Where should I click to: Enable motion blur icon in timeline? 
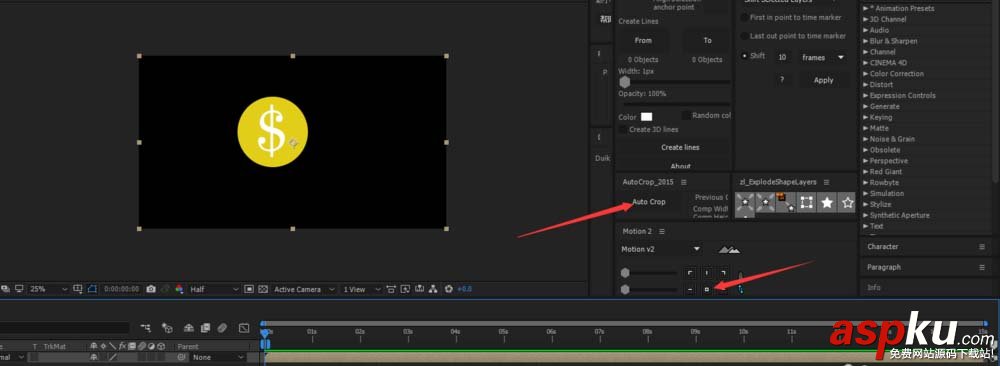click(x=222, y=328)
